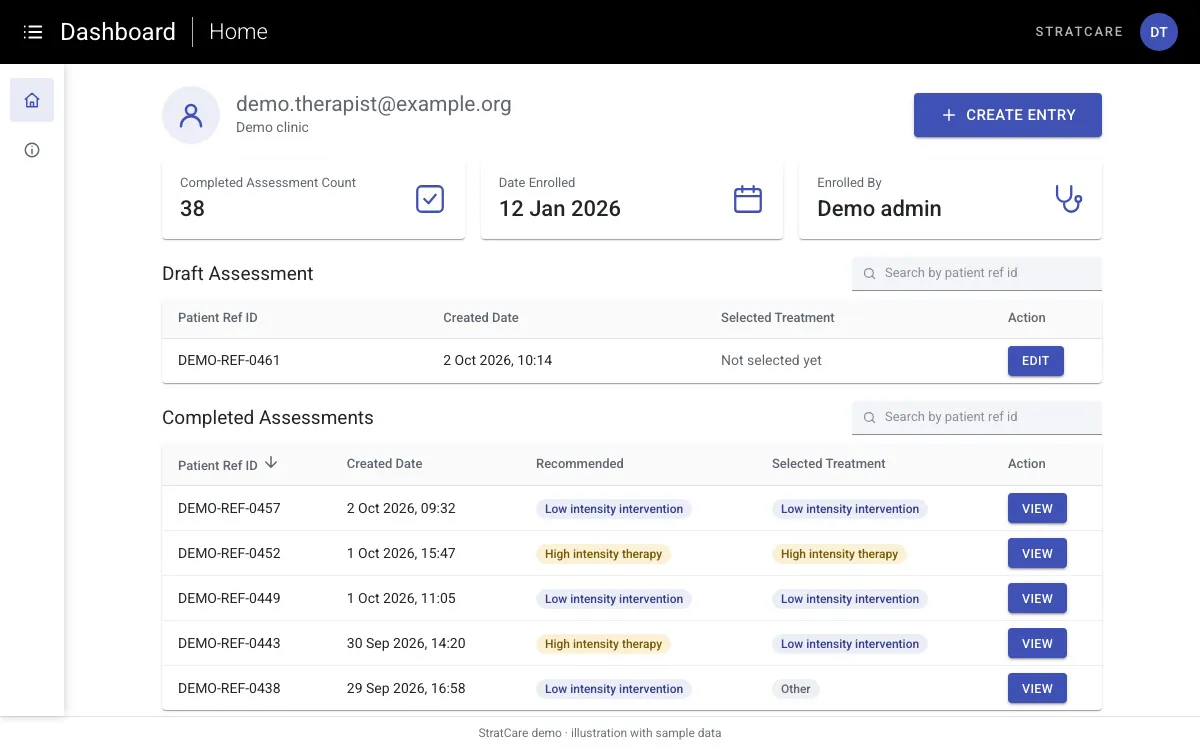Click date 2 Oct 2026, 10:14
1200x750 pixels.
(498, 360)
